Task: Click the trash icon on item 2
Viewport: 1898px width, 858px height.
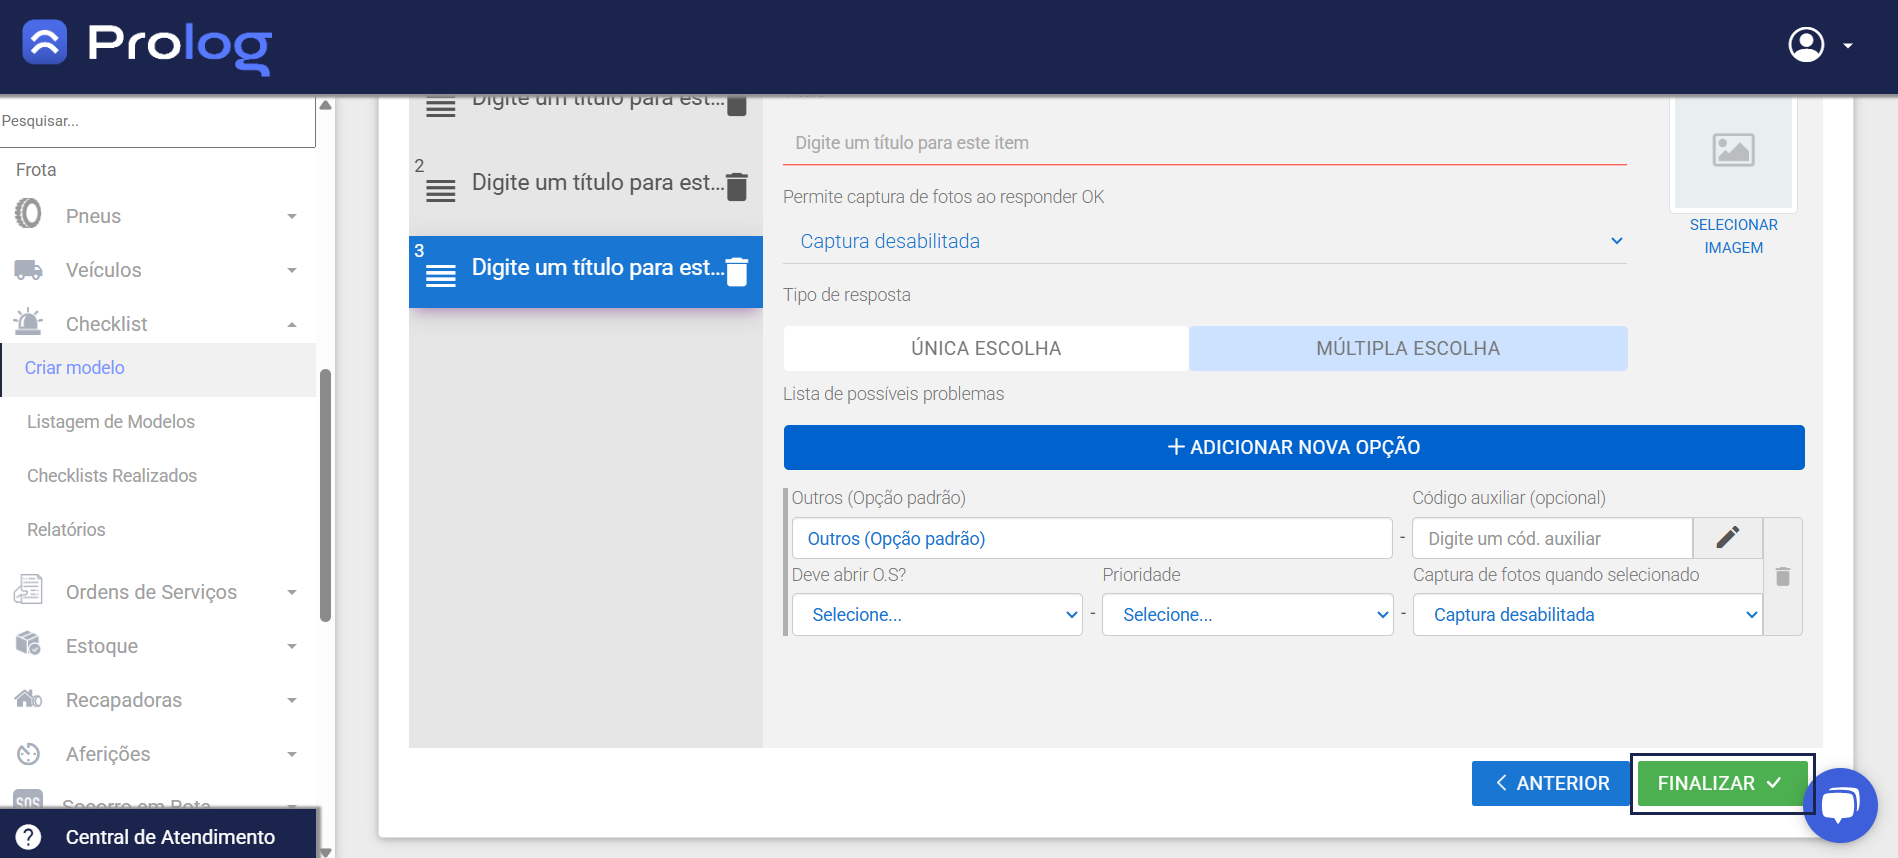Action: (737, 187)
